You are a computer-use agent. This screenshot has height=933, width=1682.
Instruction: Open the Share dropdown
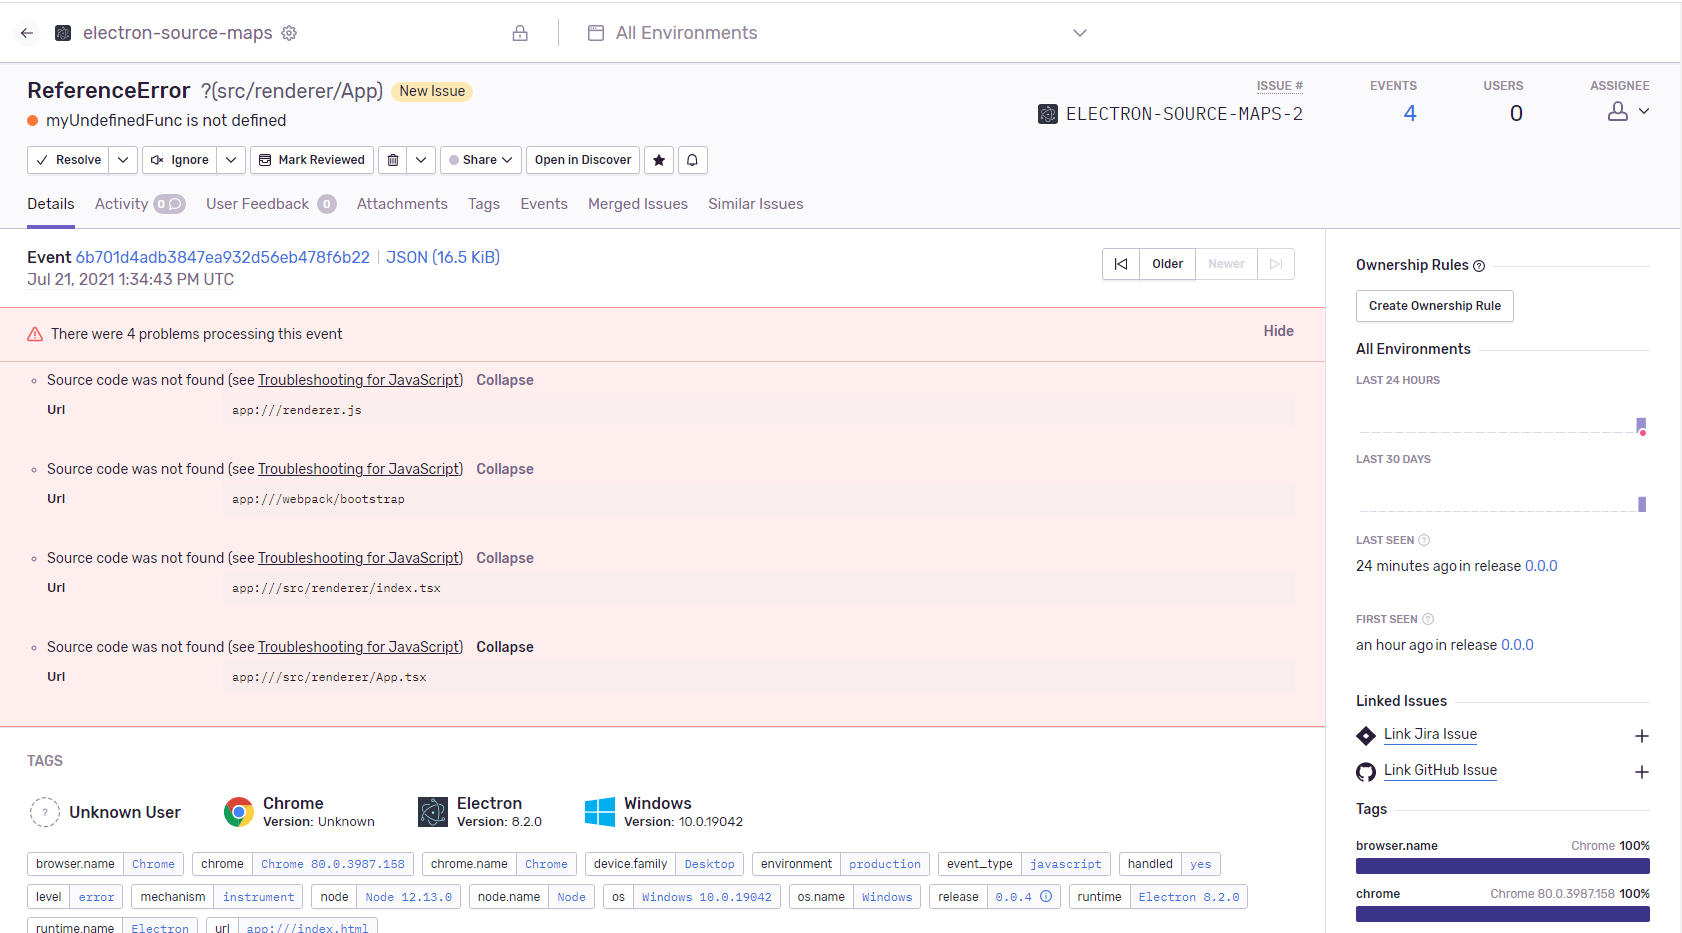click(481, 160)
